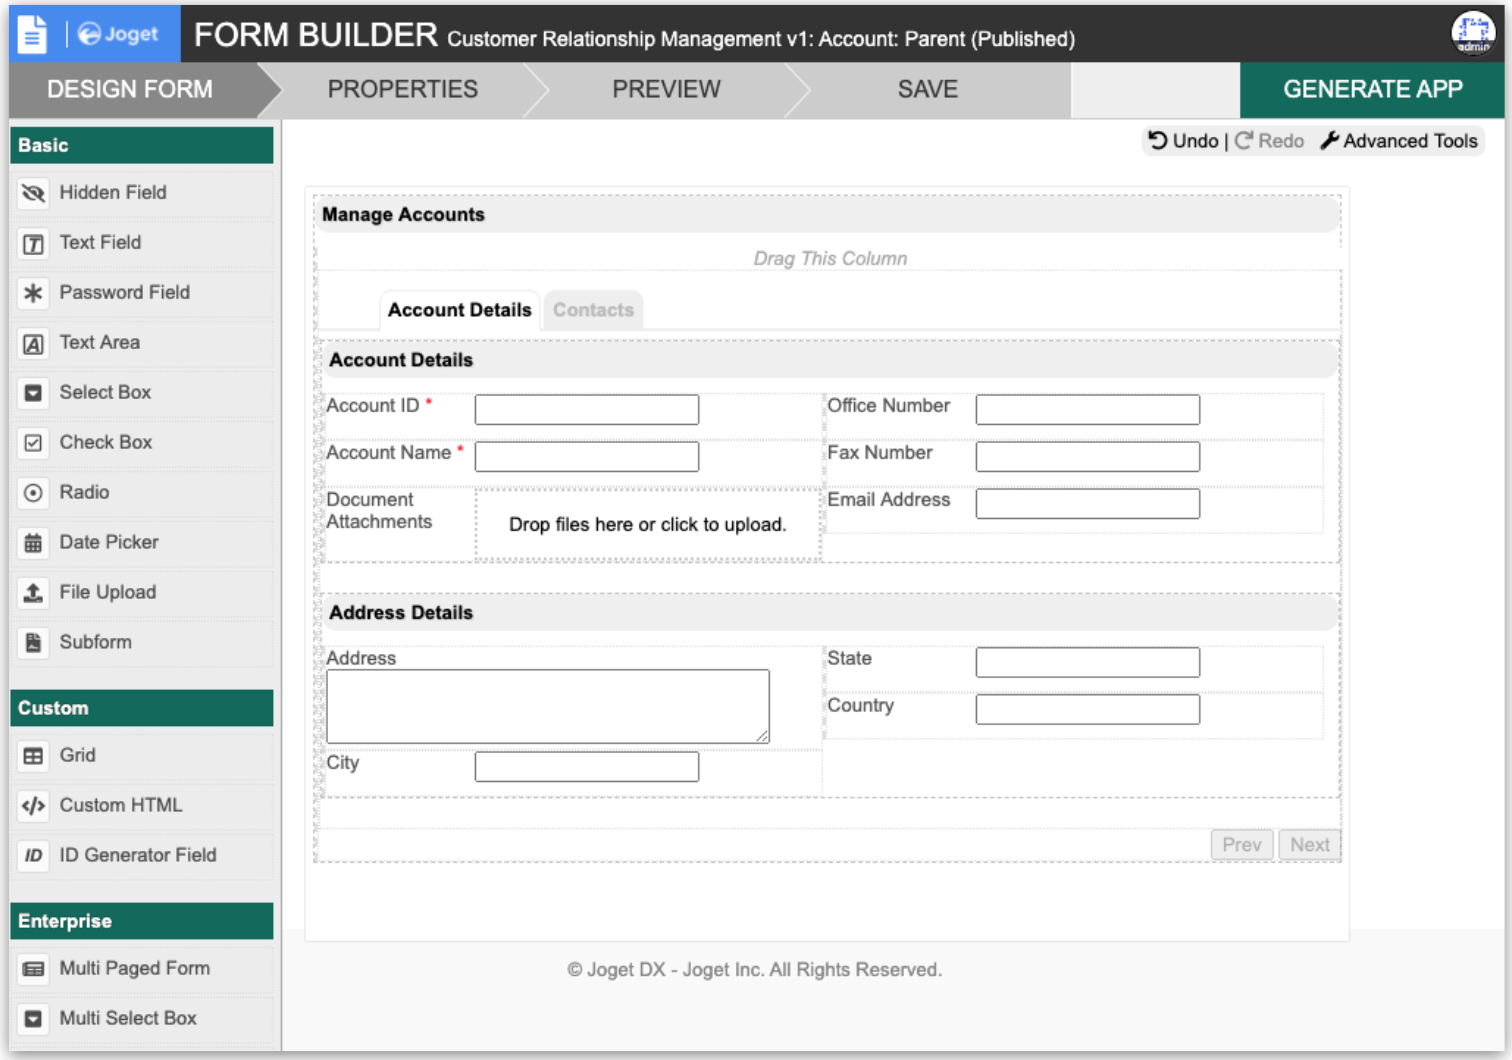Open Advanced Tools
This screenshot has width=1512, height=1060.
tap(1399, 141)
